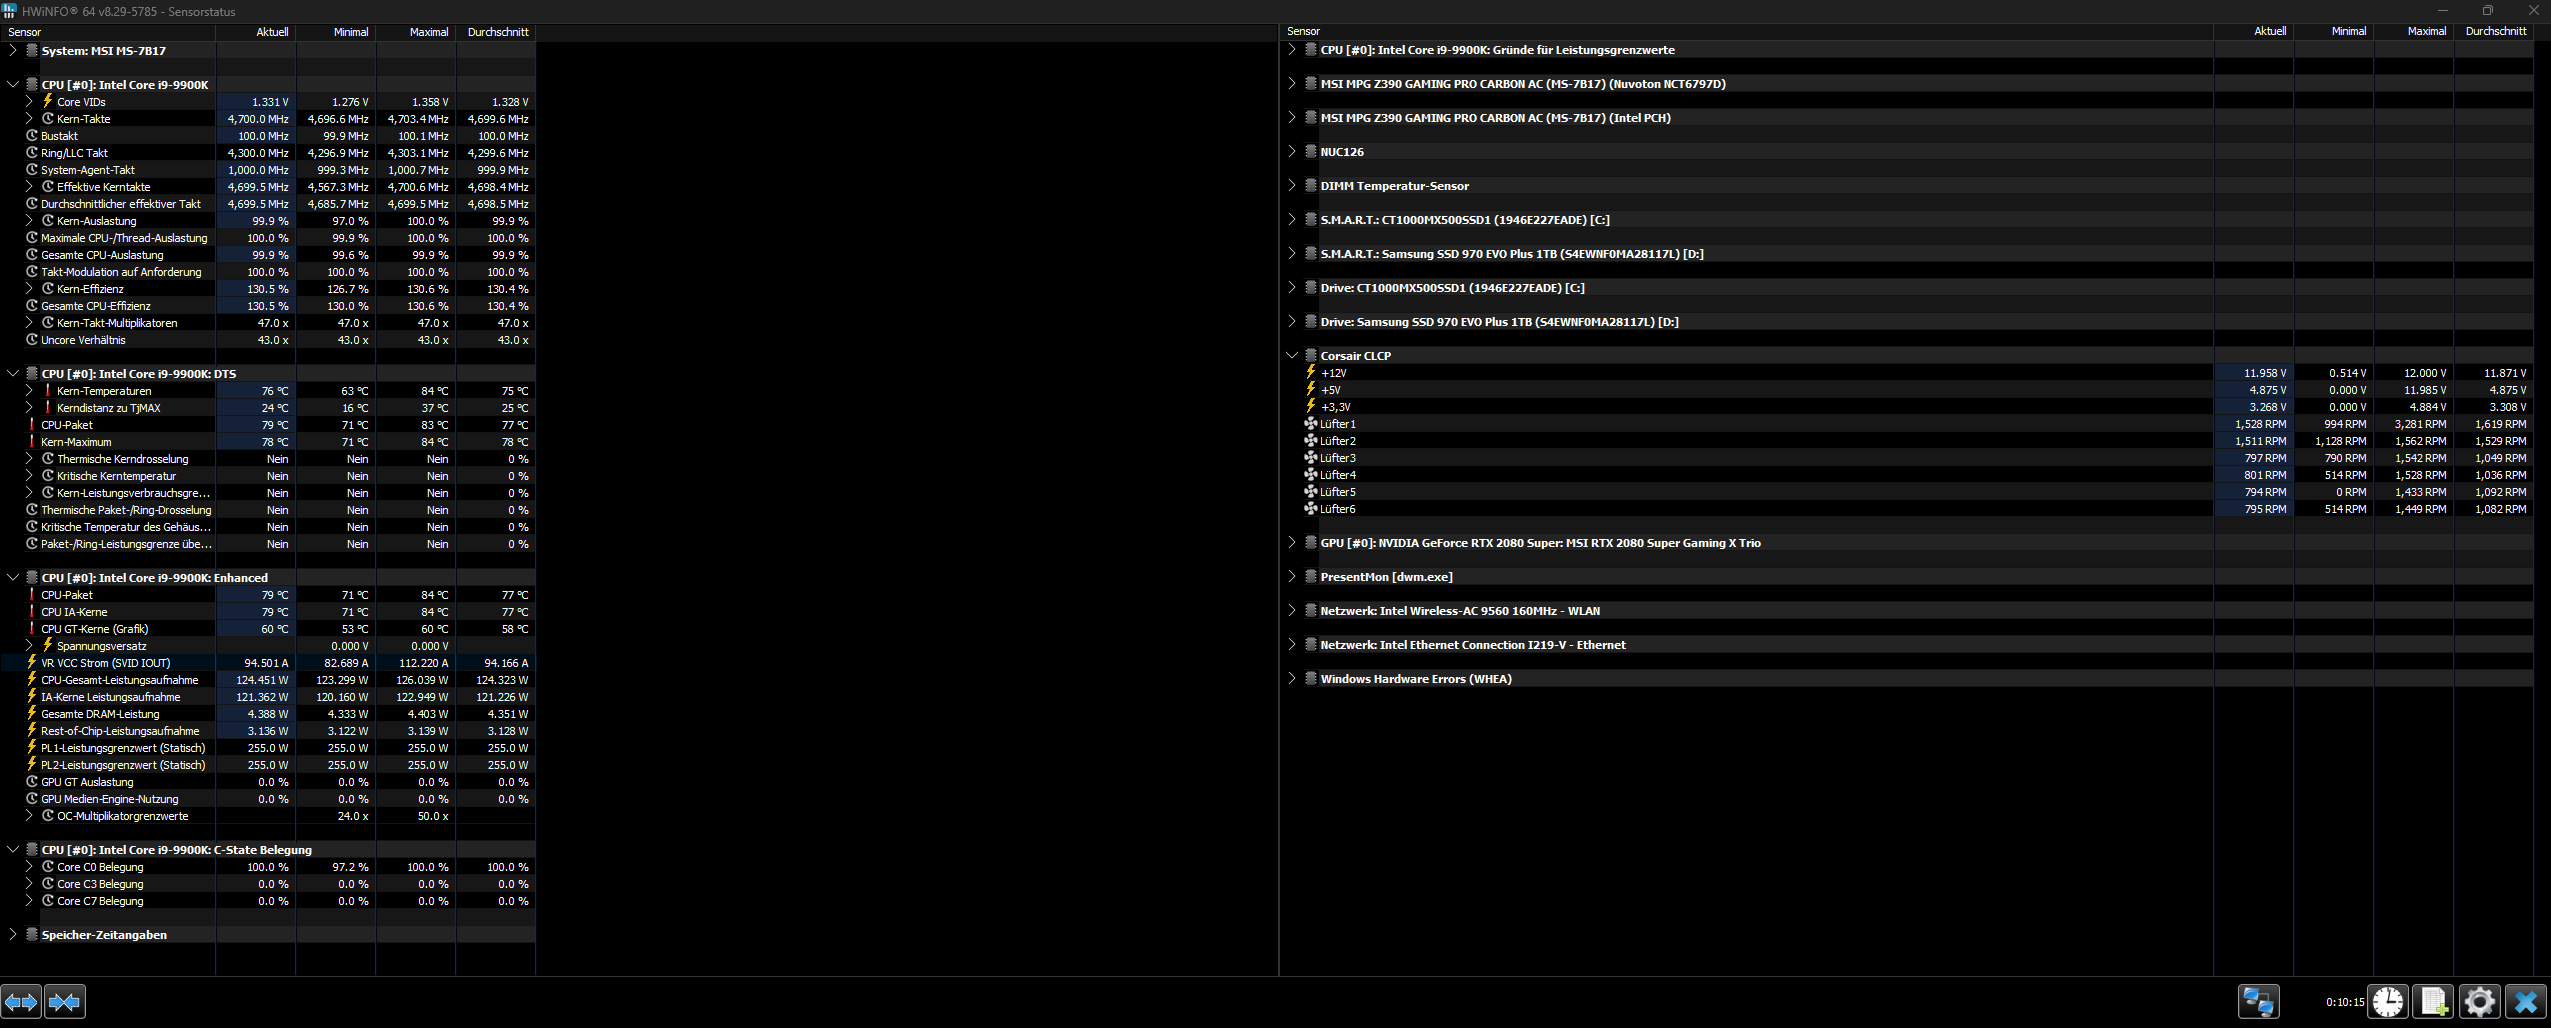Select the CPU-Gesamt-Leistungsaufnahme row
The image size is (2551, 1028).
(x=268, y=679)
